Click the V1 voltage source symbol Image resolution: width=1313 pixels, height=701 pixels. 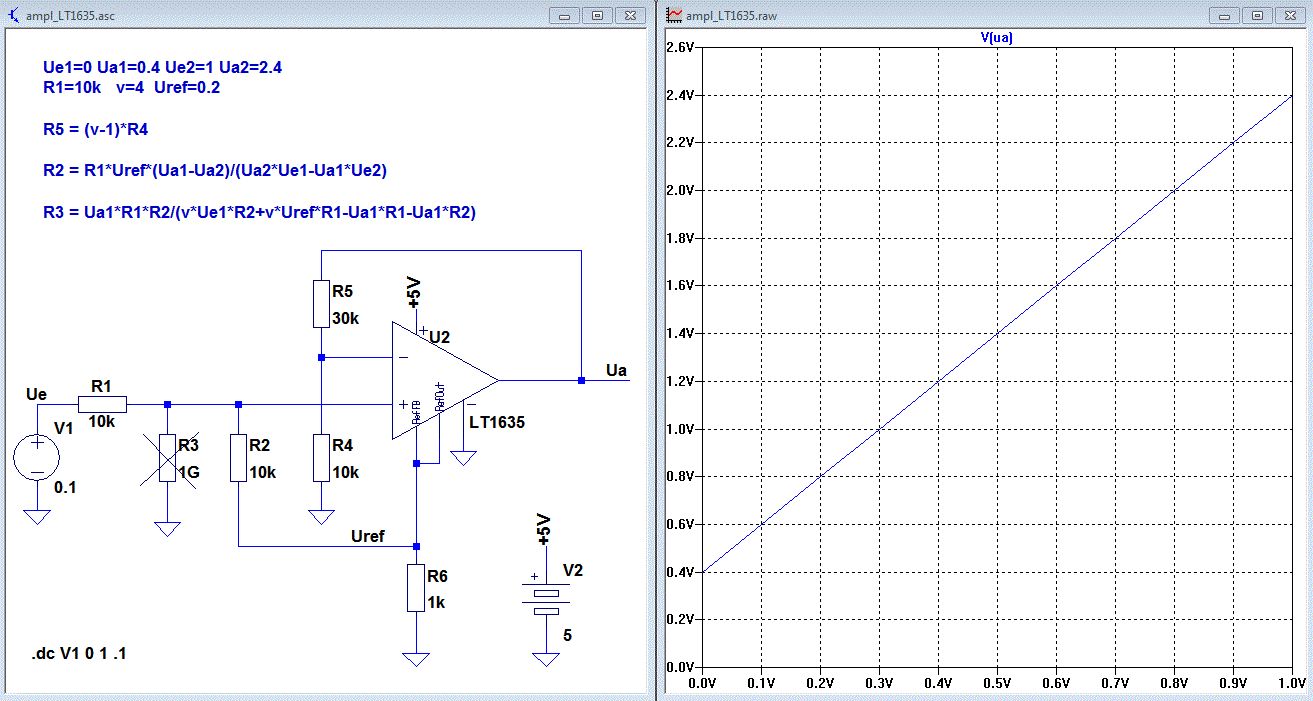[38, 459]
